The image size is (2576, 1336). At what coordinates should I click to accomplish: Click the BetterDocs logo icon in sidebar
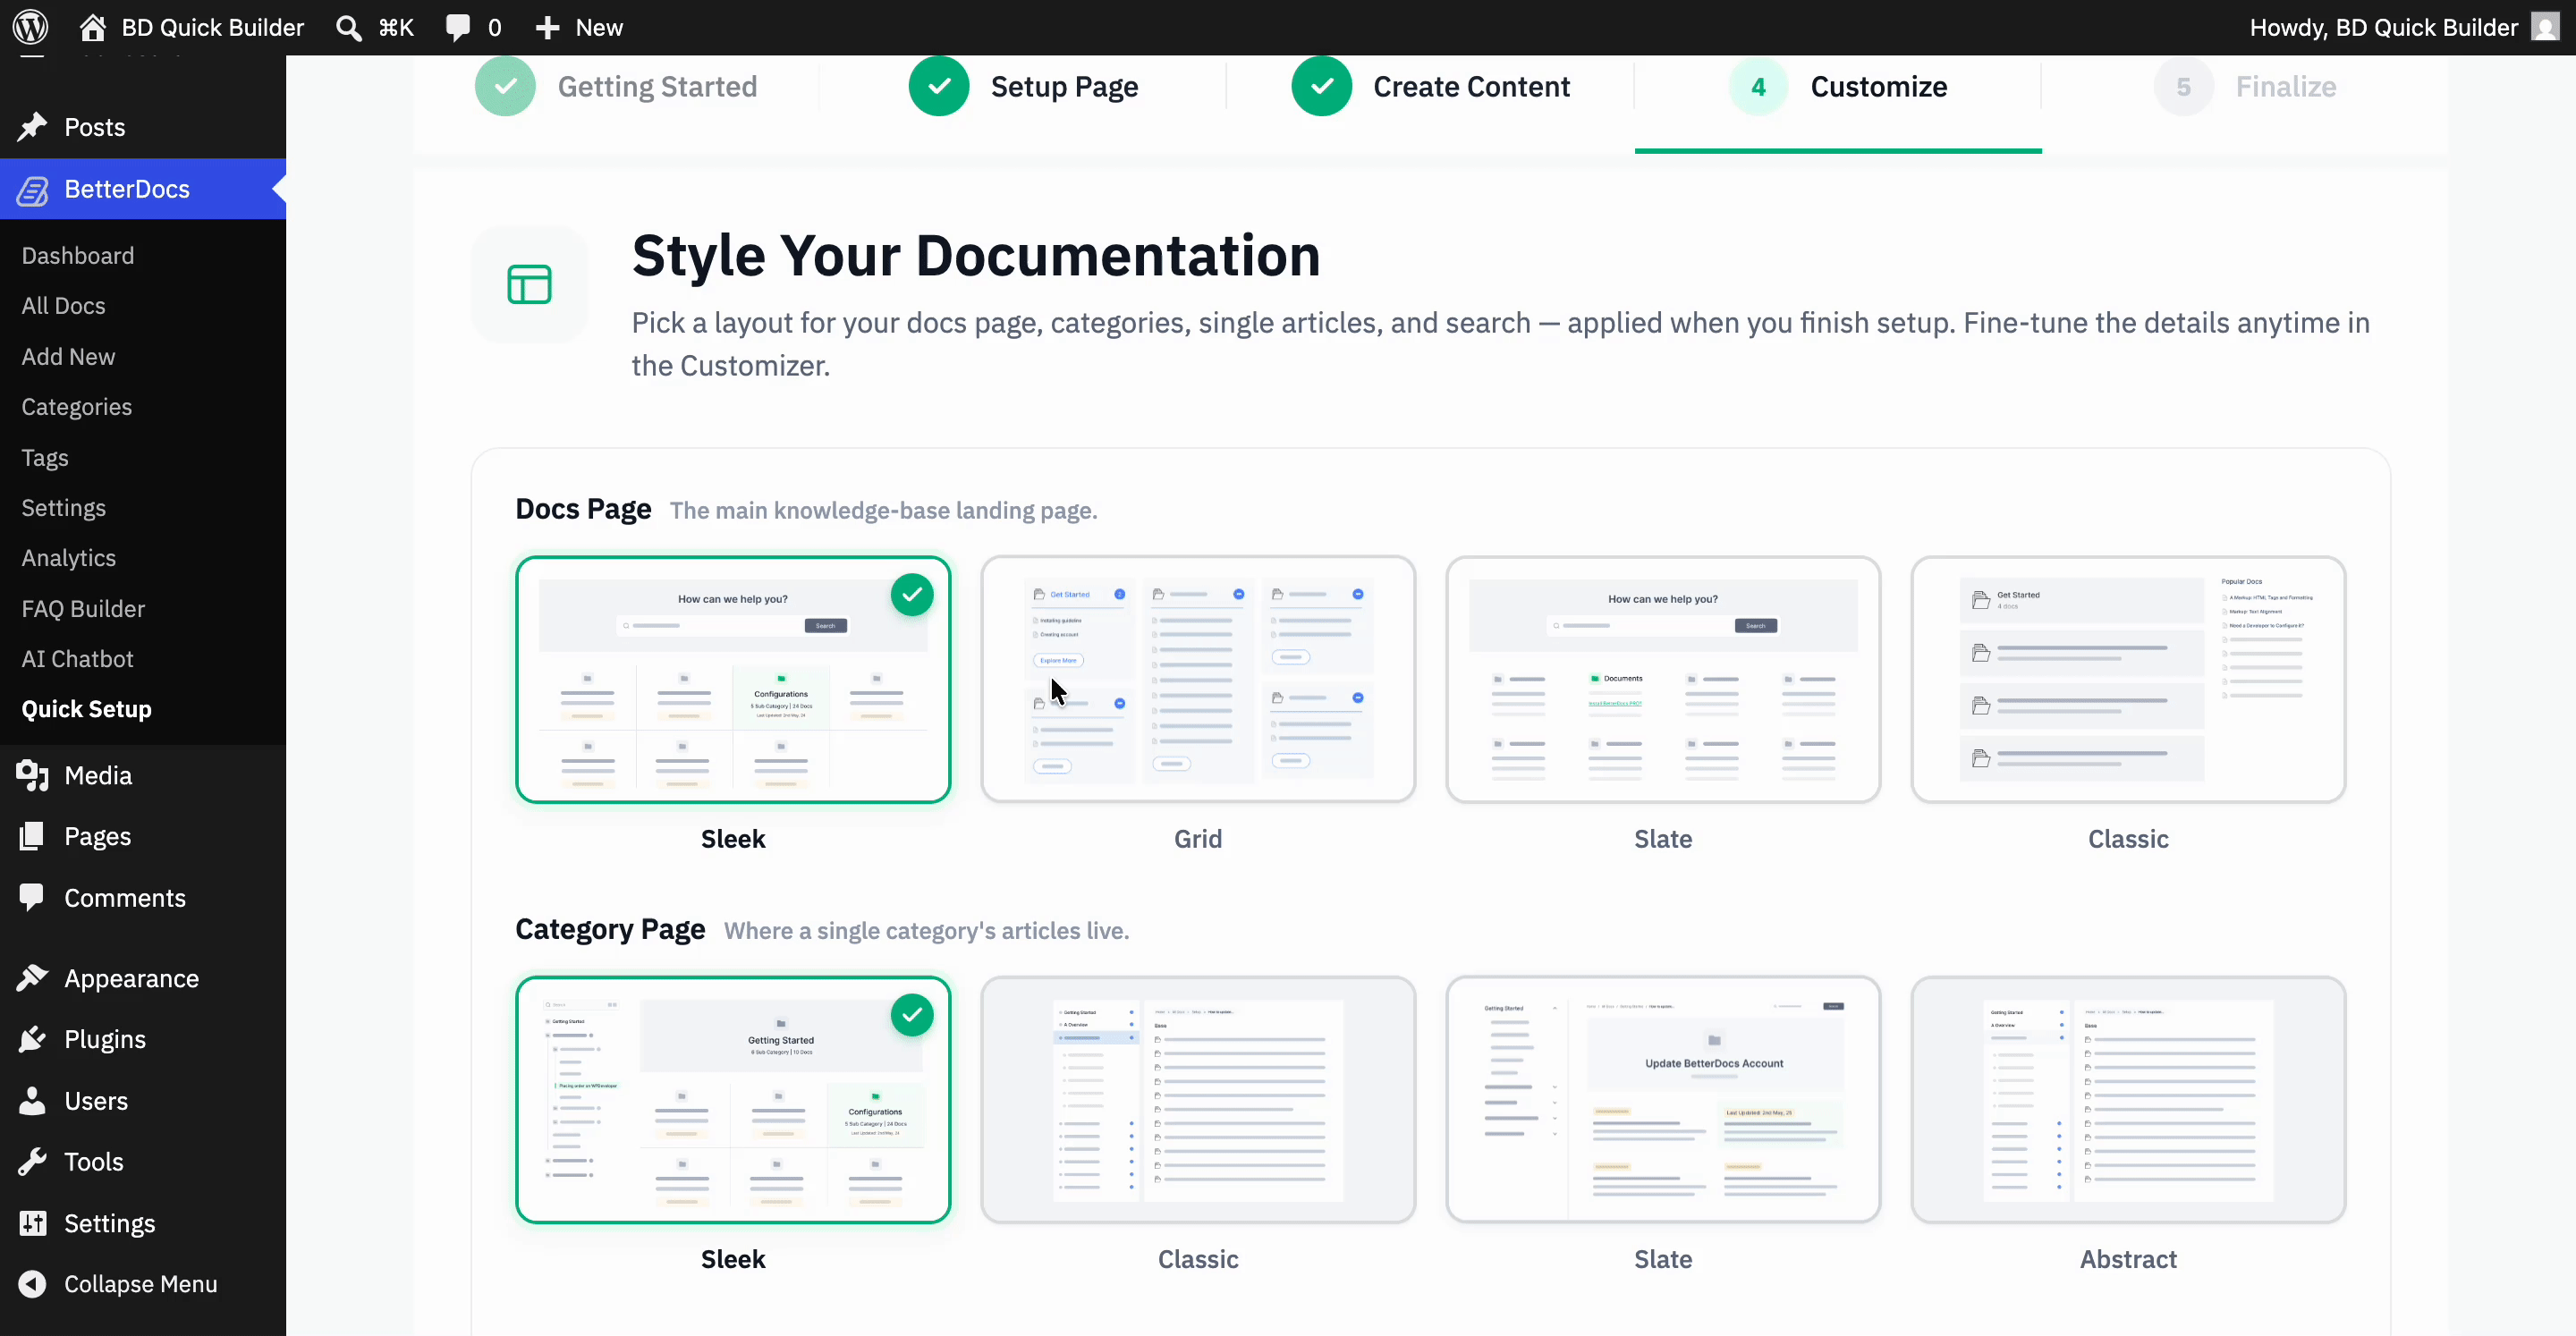coord(32,189)
